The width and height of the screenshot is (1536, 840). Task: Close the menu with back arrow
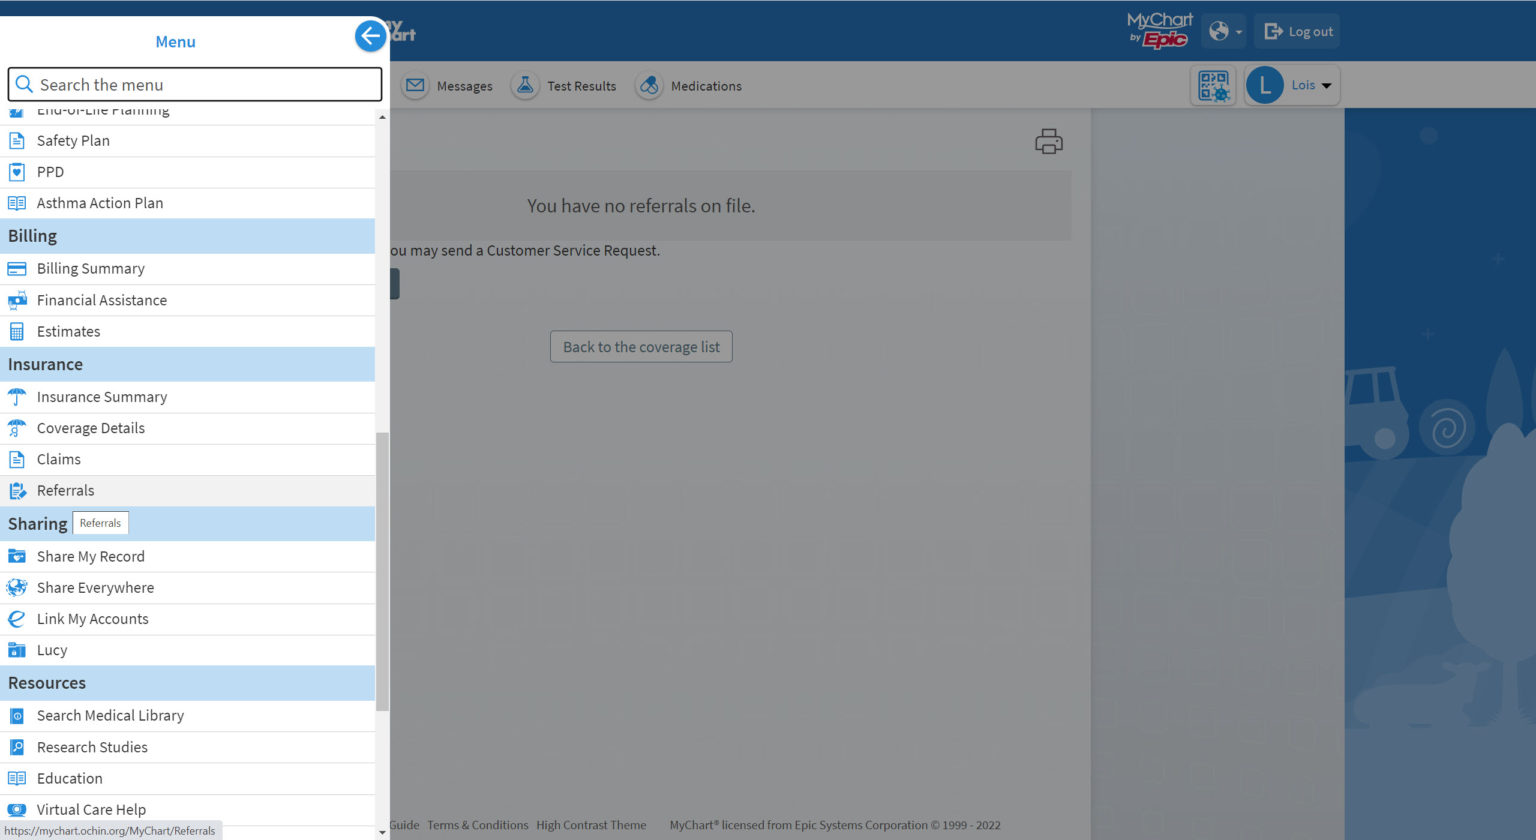pyautogui.click(x=370, y=36)
